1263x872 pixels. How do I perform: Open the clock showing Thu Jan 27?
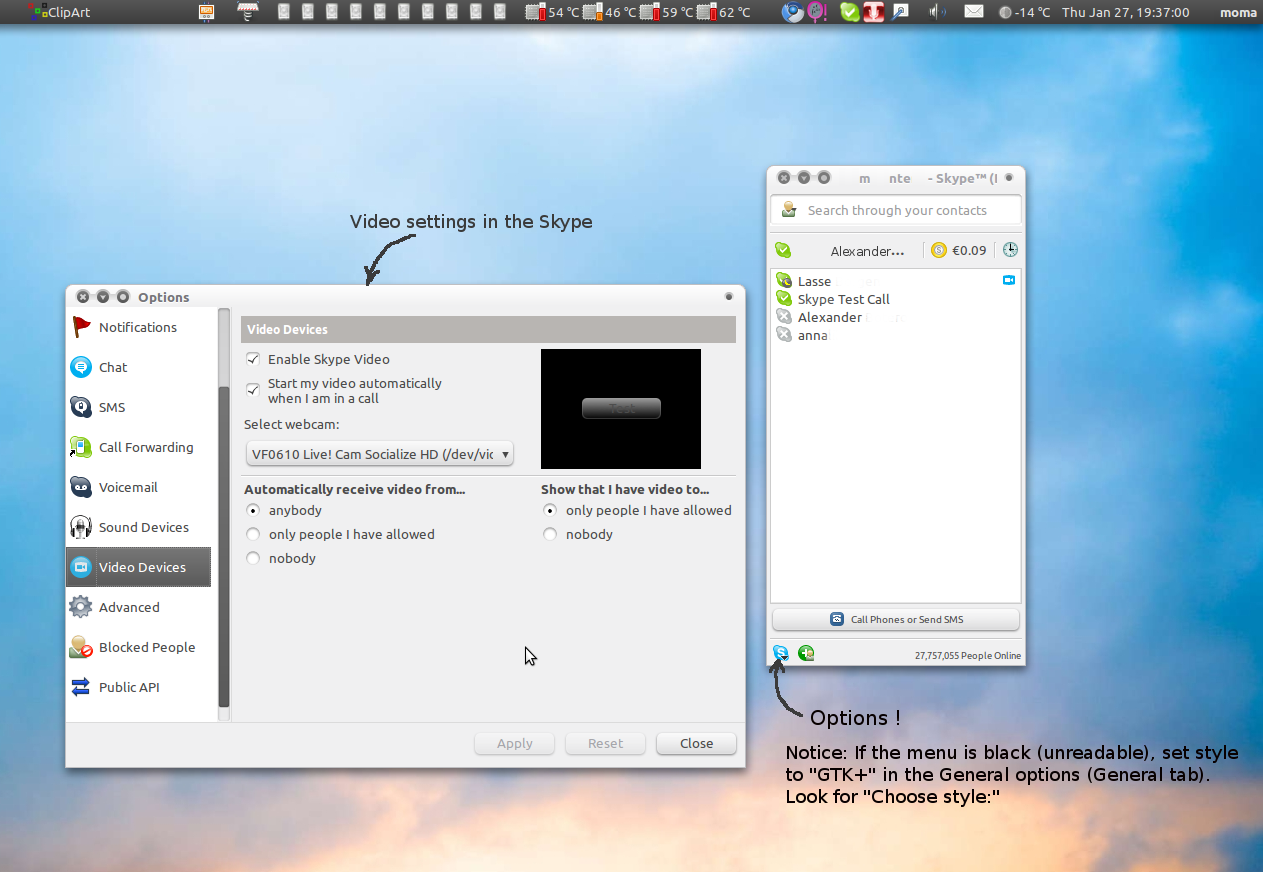tap(1126, 12)
